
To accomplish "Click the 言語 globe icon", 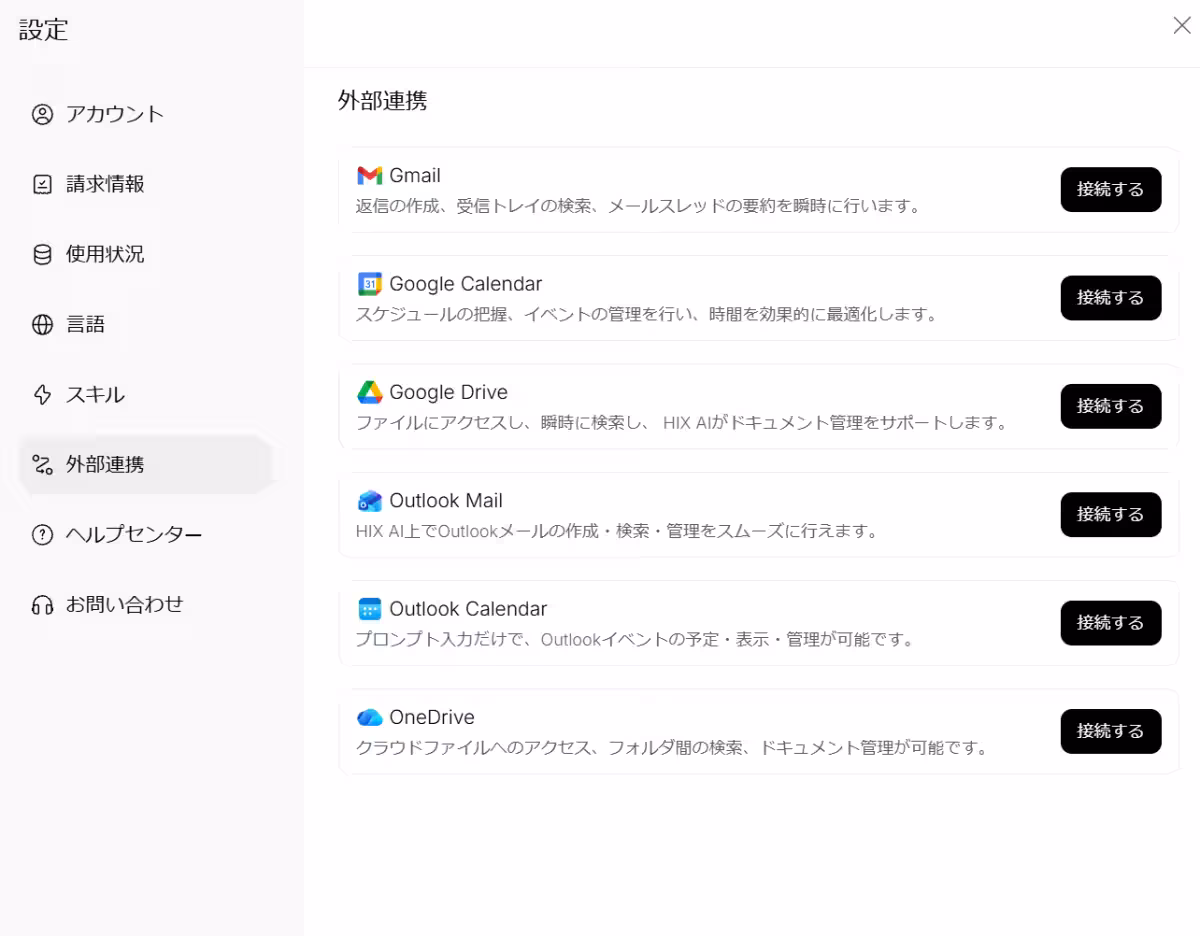I will coord(42,324).
